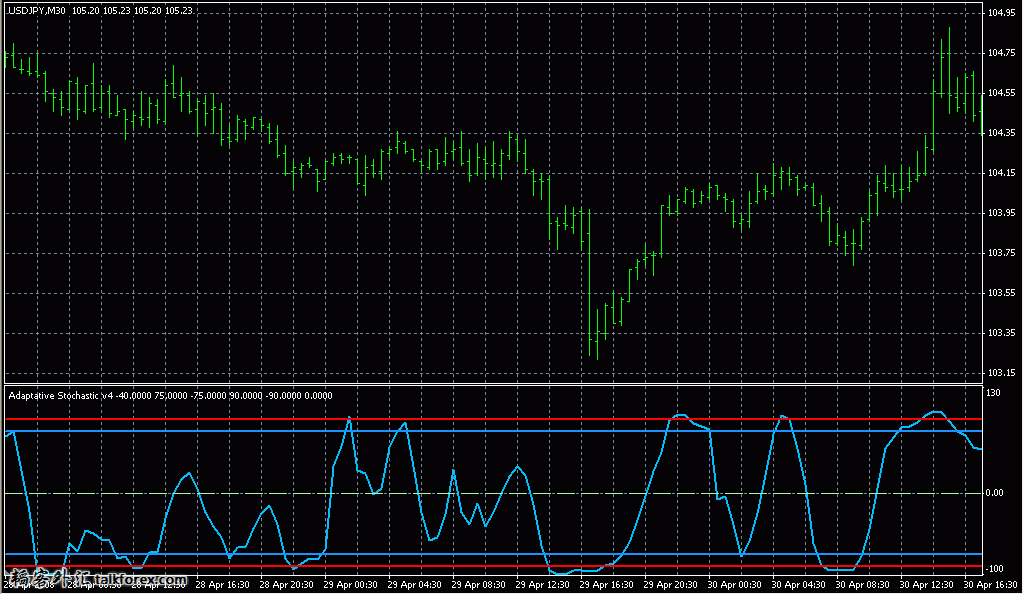
Task: Select the 28 Apr 20:30 time label
Action: pyautogui.click(x=286, y=585)
